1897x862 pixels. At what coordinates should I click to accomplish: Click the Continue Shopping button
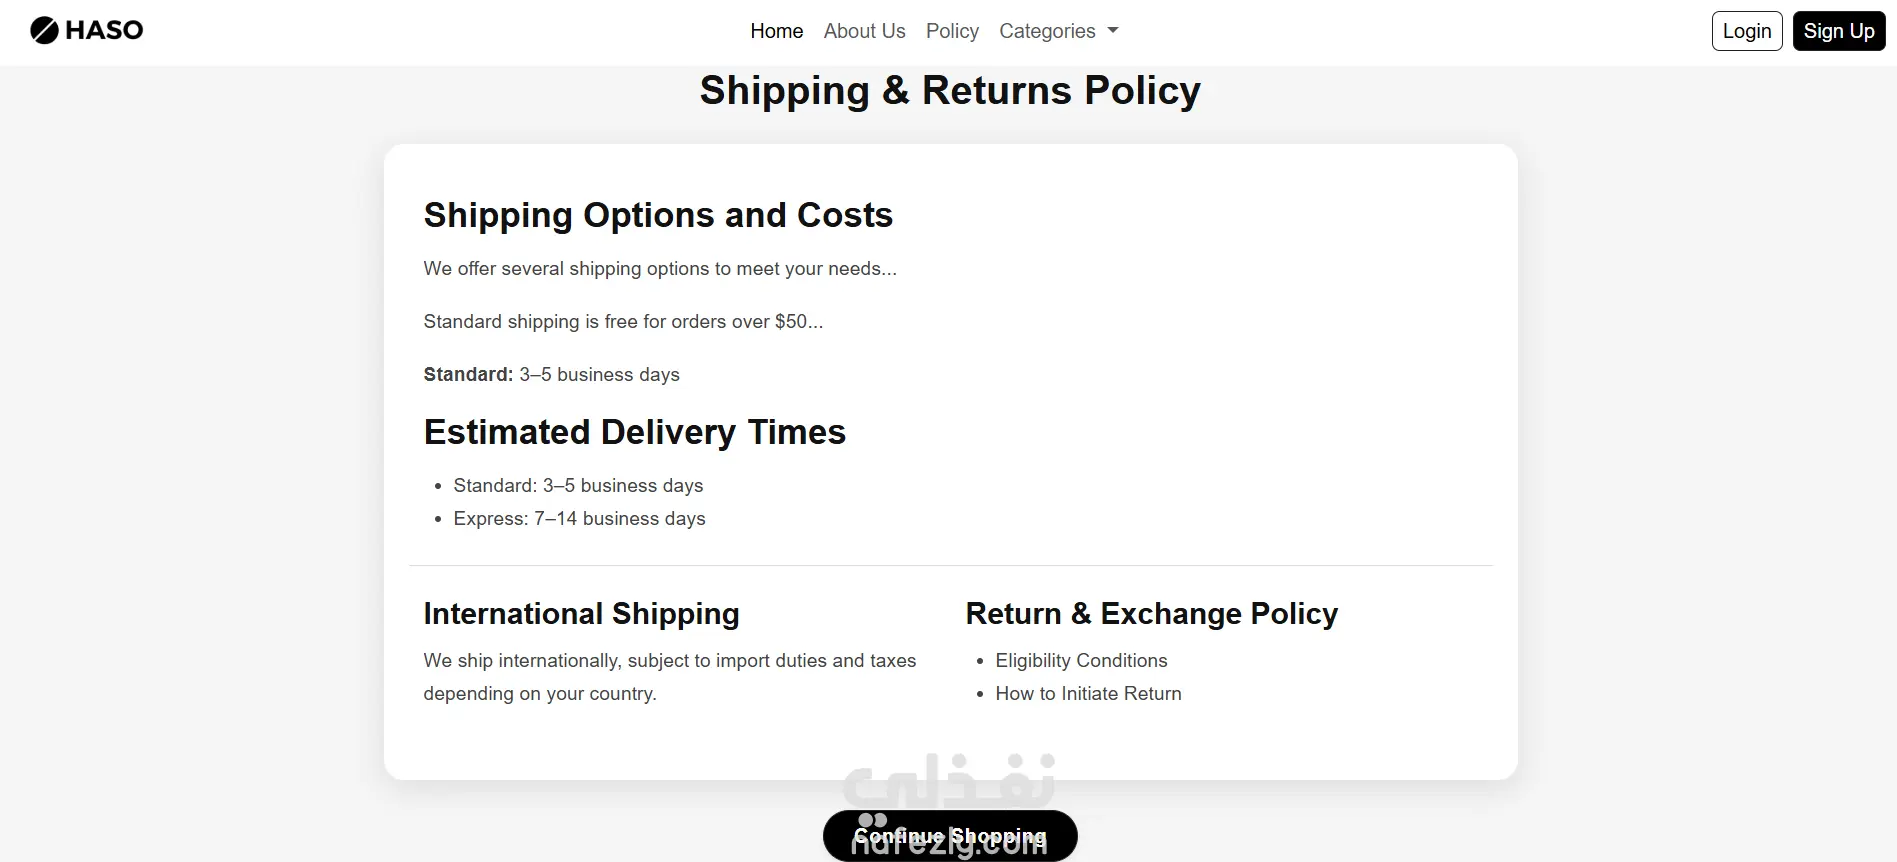[949, 836]
